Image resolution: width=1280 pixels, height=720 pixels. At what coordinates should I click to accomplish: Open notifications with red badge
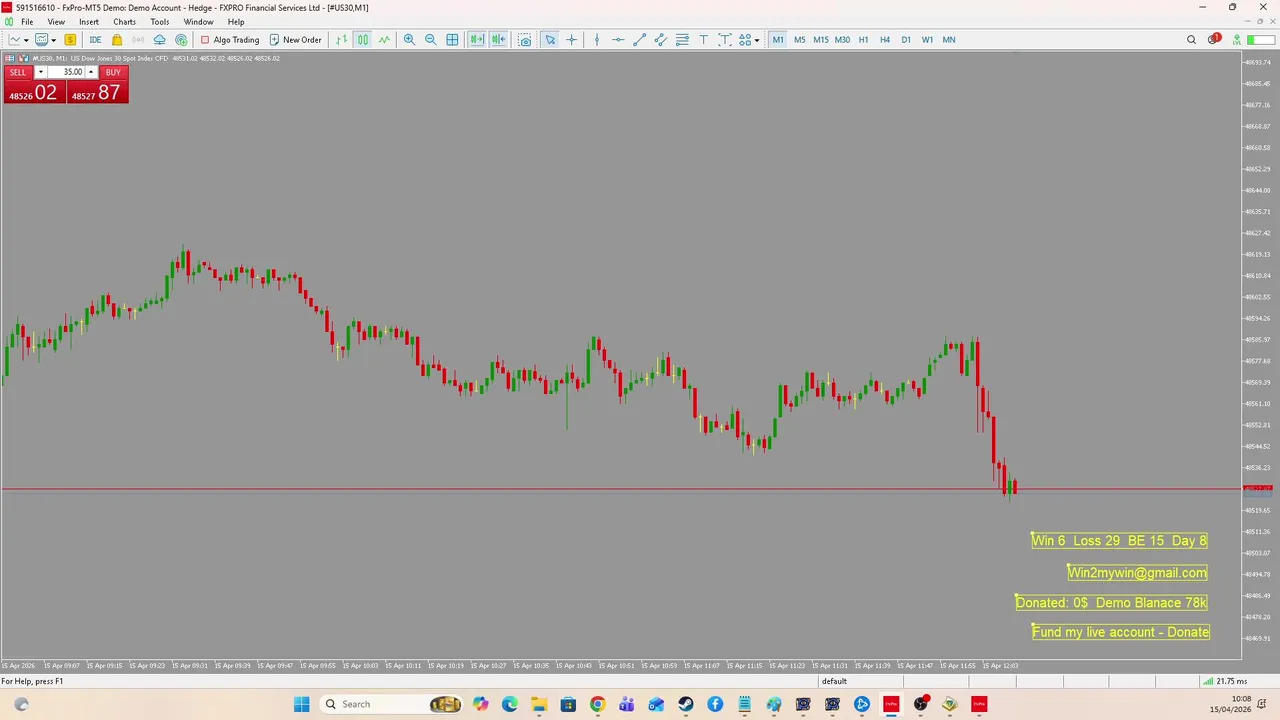click(1213, 39)
